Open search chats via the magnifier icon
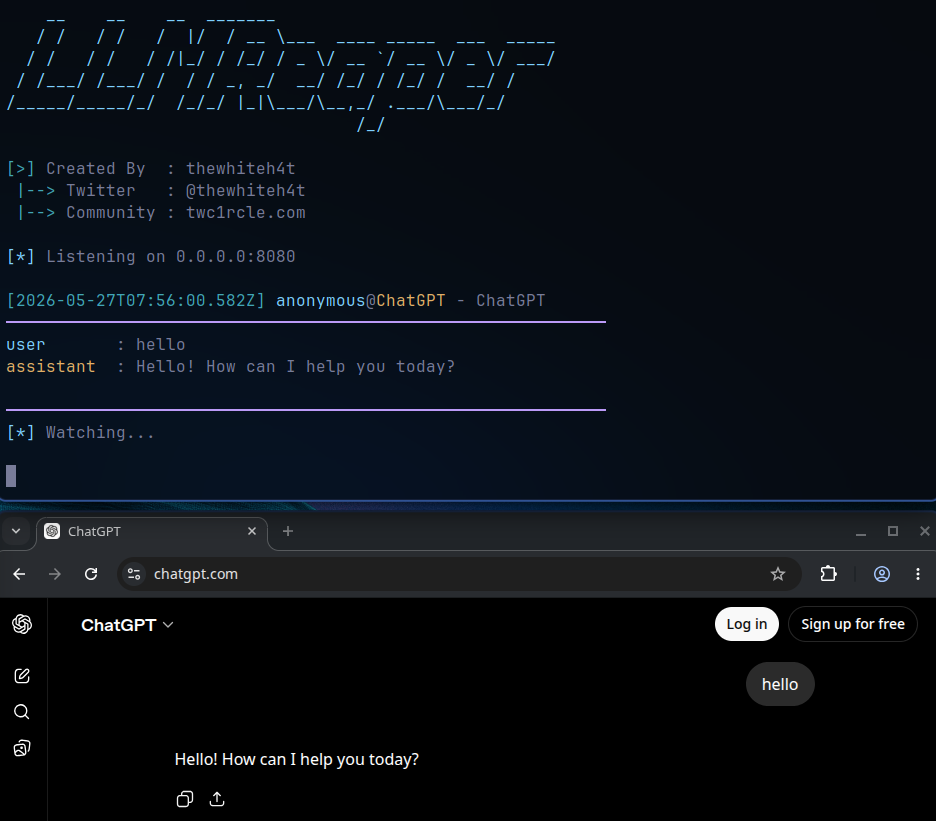936x821 pixels. 21,712
